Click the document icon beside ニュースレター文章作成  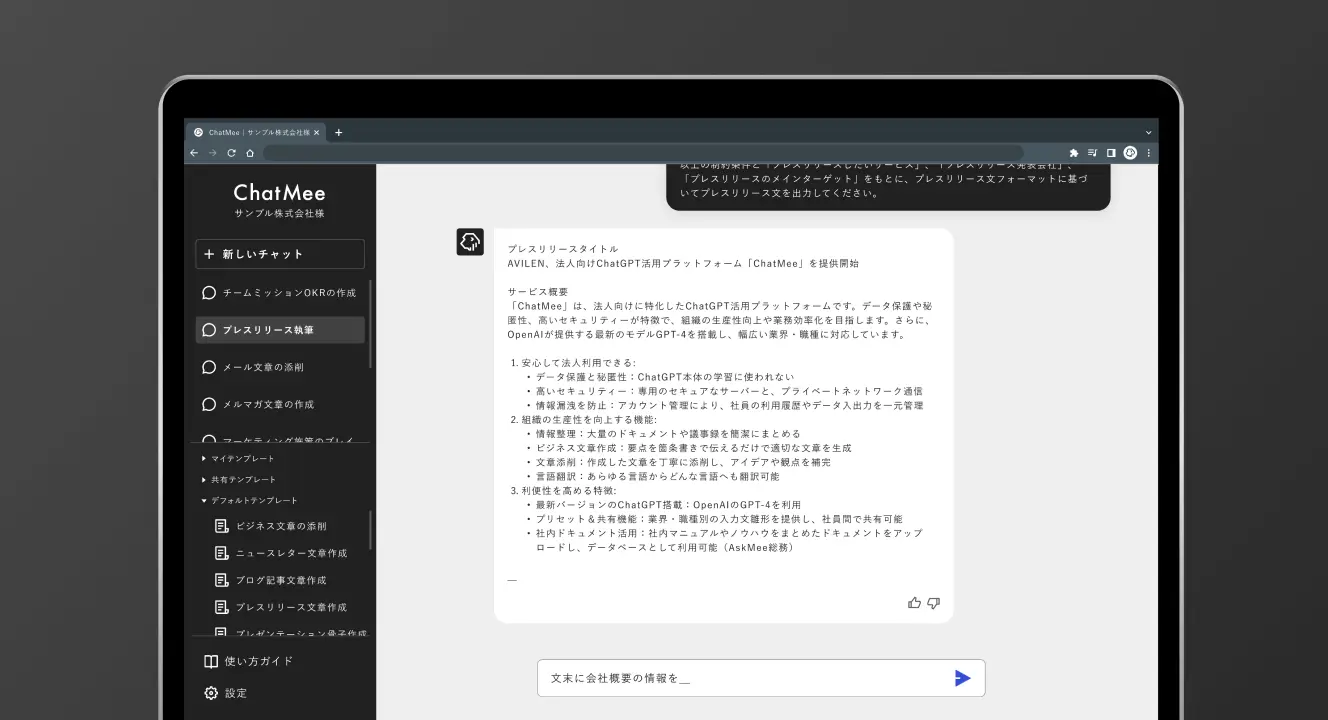pos(222,553)
